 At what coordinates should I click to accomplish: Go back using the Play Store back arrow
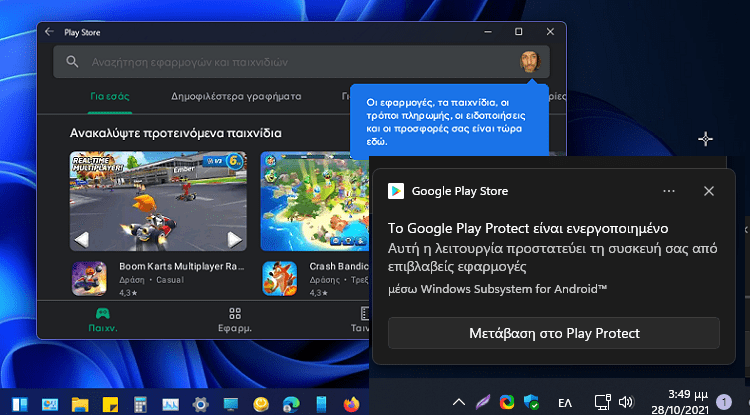tap(49, 32)
